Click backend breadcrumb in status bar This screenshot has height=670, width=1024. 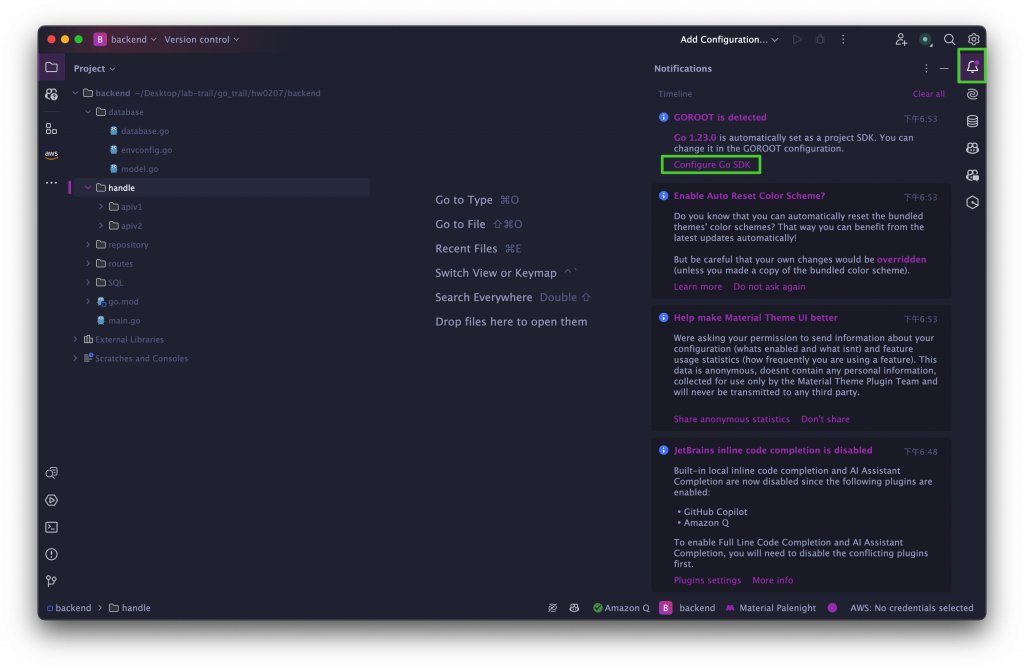69,608
